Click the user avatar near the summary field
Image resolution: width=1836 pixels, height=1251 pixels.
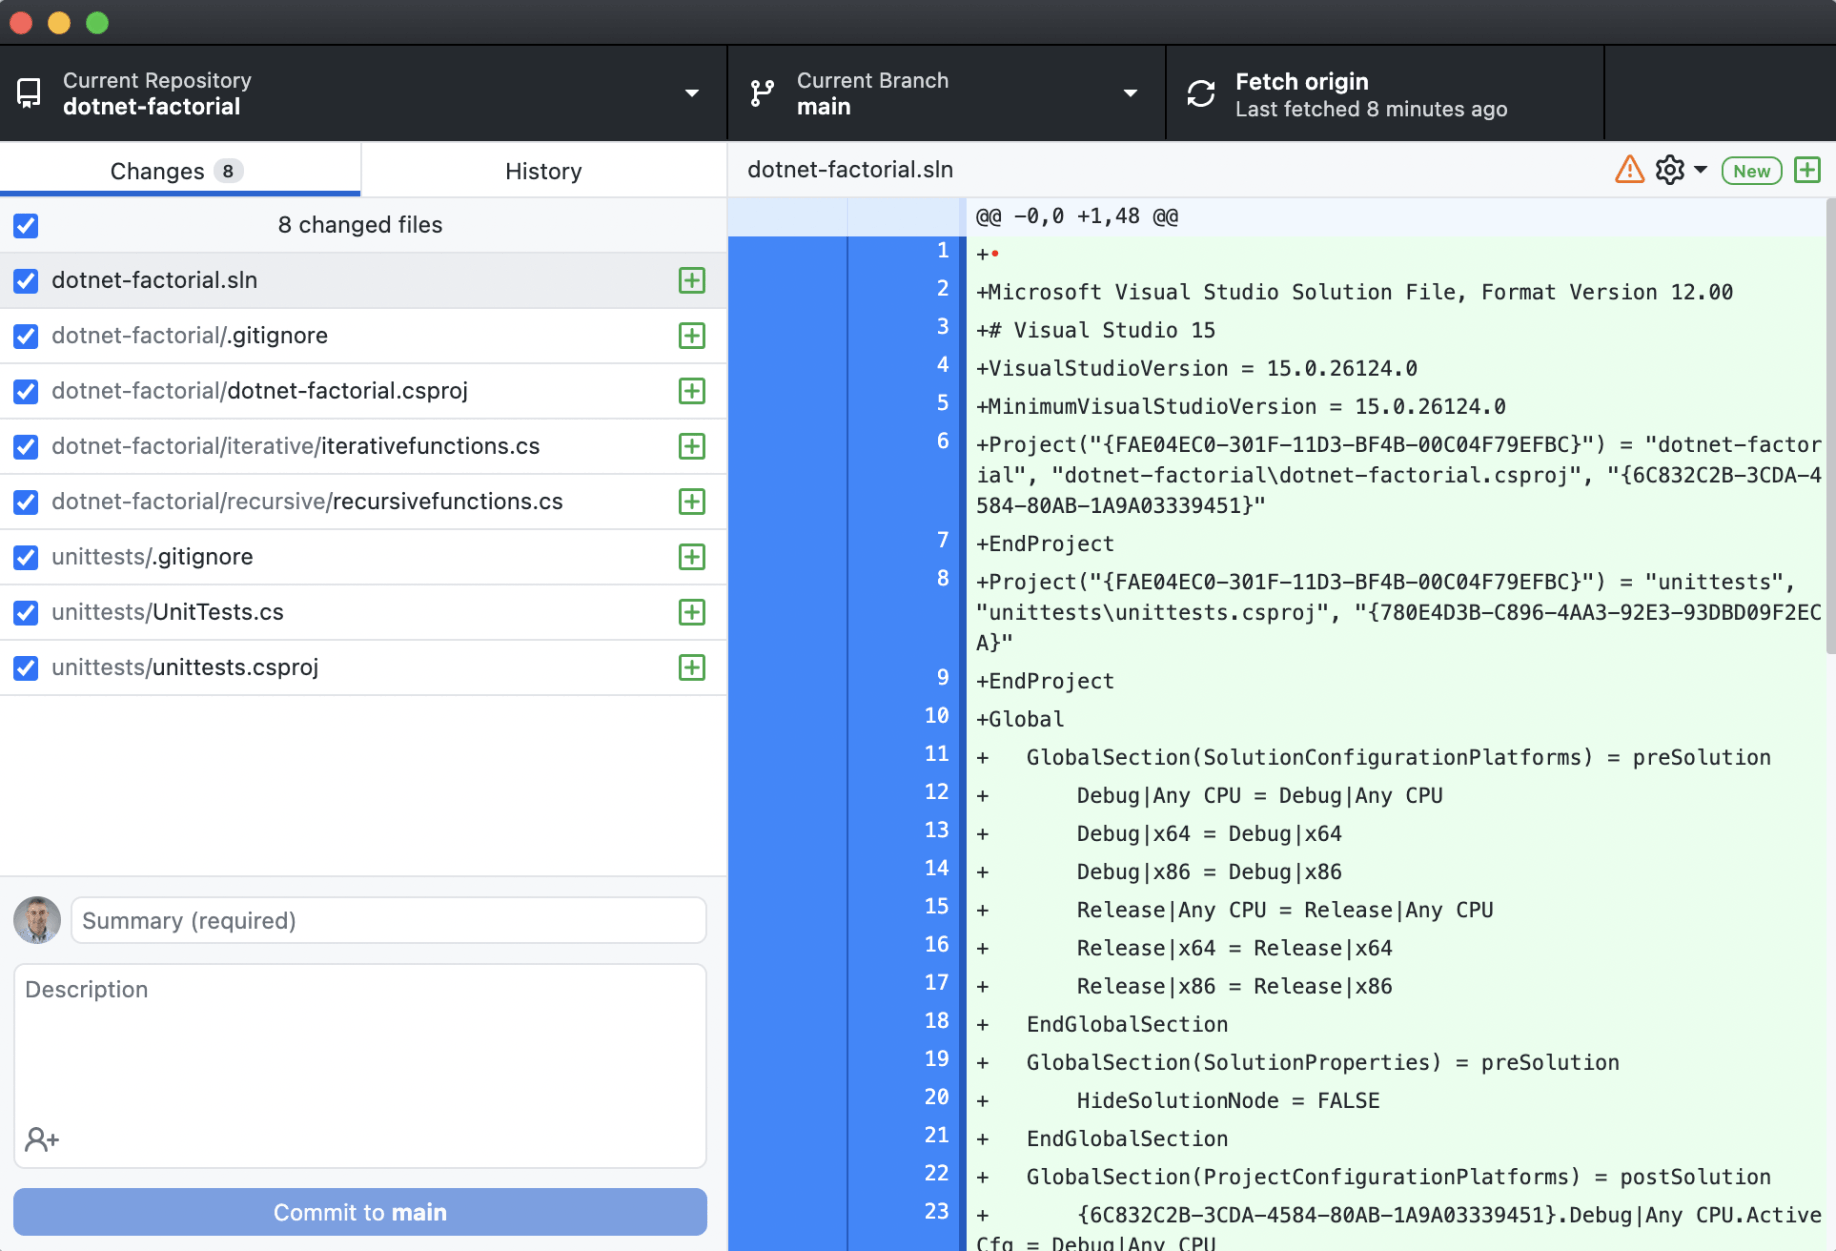tap(37, 920)
